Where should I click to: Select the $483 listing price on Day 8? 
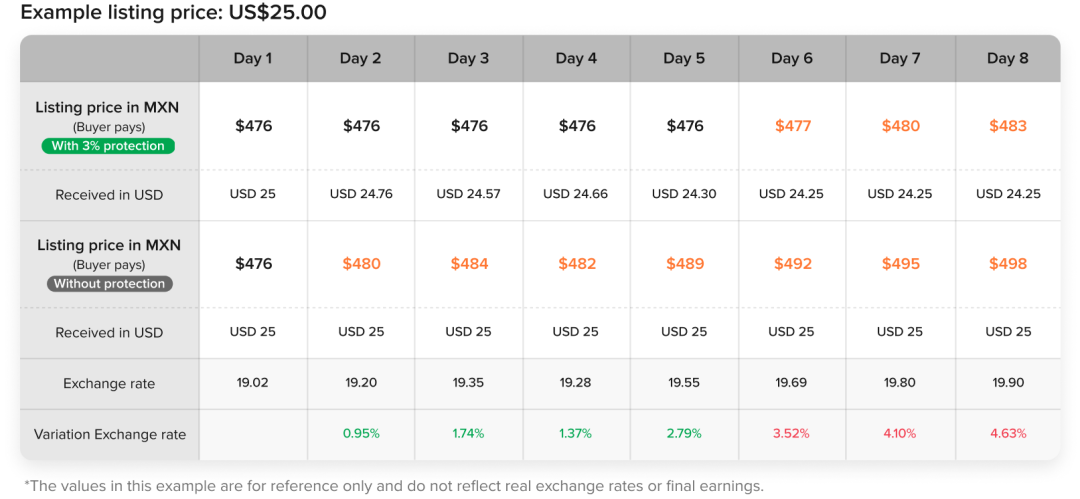click(1008, 126)
